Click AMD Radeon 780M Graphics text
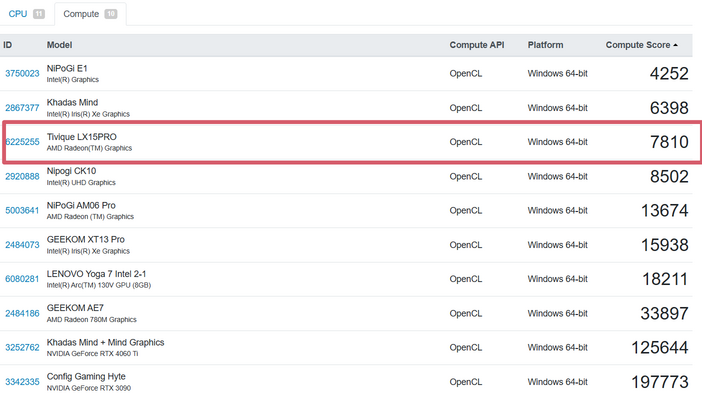 (92, 320)
